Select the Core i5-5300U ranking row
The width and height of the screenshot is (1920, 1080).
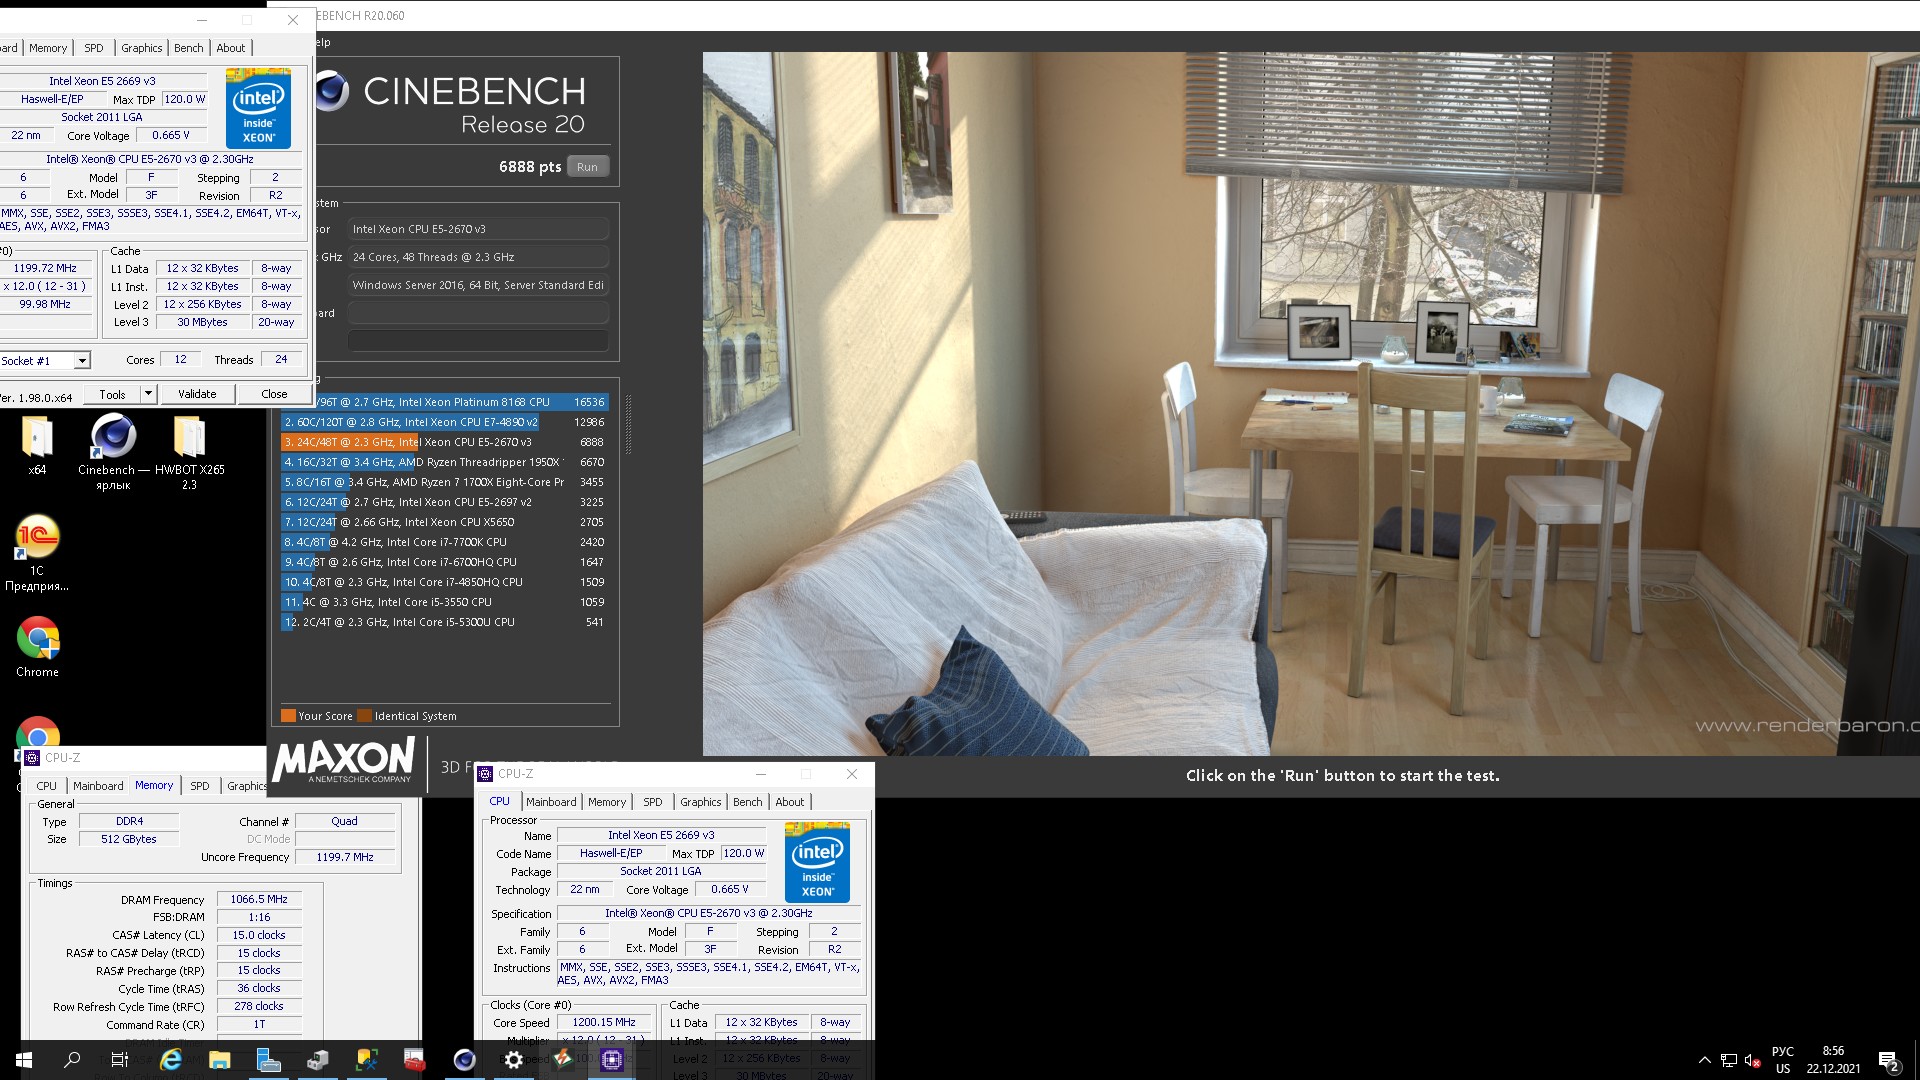click(444, 622)
